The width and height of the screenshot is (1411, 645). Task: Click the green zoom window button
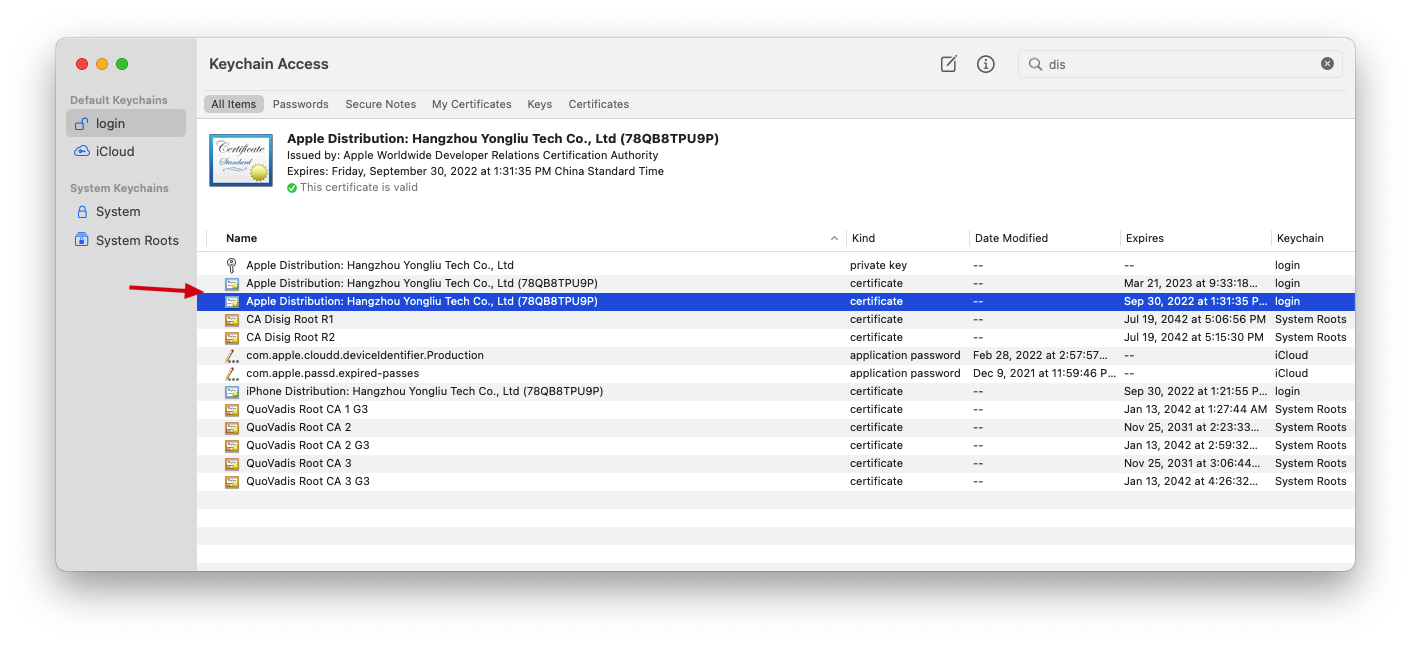tap(122, 64)
